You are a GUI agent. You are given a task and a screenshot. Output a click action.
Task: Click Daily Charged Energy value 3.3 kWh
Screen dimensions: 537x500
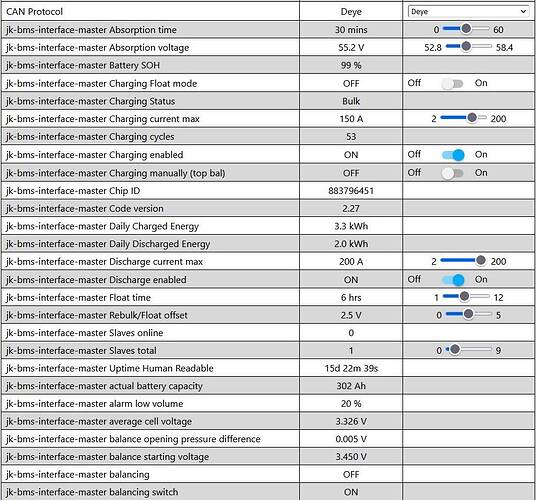pyautogui.click(x=351, y=226)
